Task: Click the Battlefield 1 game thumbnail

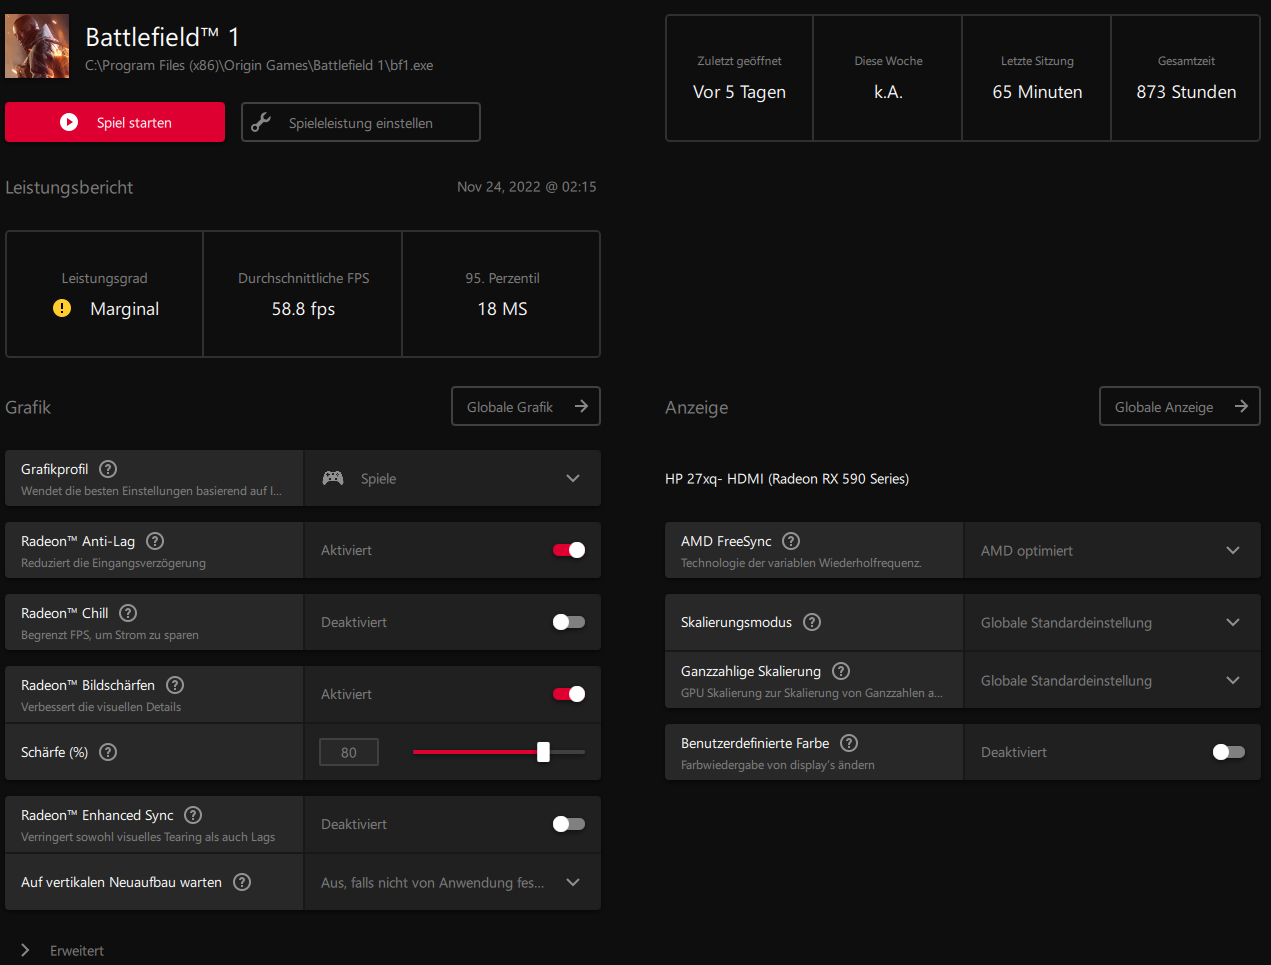Action: coord(37,46)
